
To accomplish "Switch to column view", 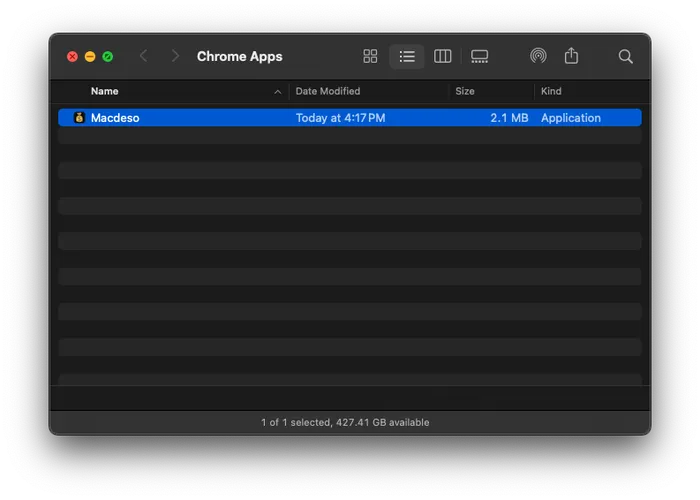I will (442, 56).
